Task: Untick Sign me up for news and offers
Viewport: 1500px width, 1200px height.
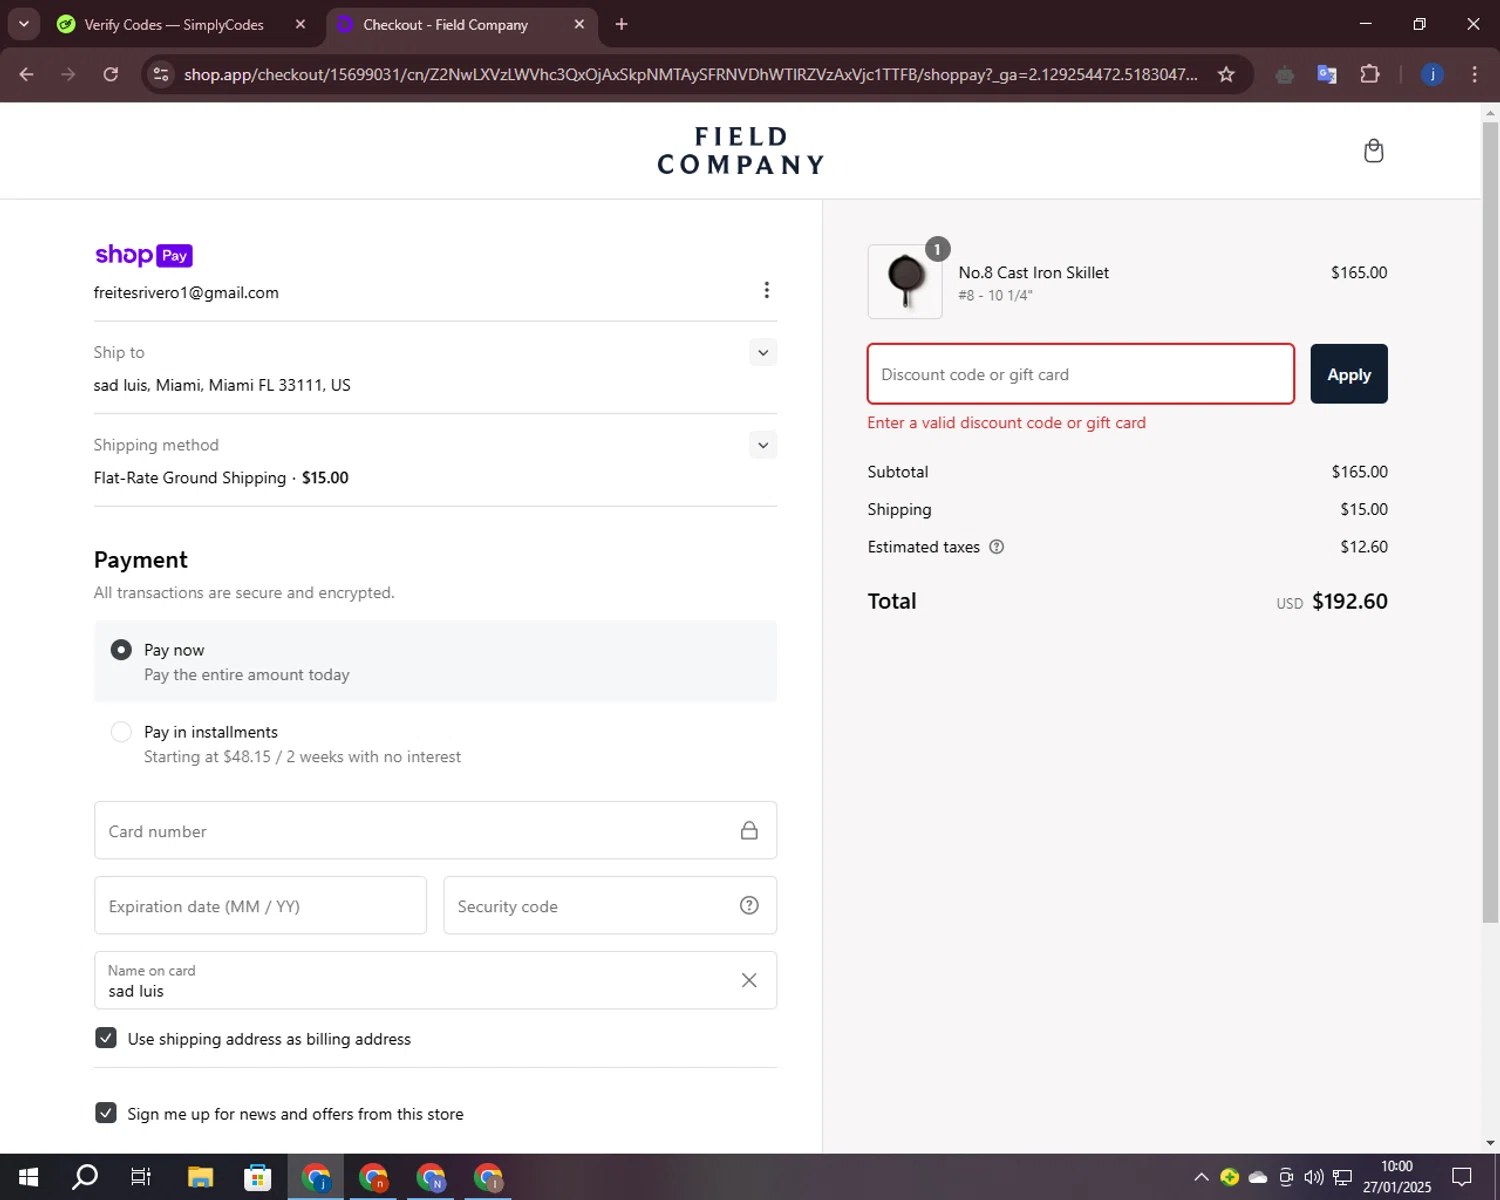Action: 106,1113
